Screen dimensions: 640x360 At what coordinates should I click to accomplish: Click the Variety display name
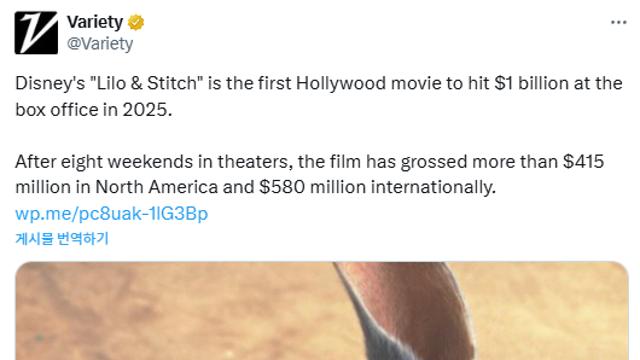[x=95, y=22]
